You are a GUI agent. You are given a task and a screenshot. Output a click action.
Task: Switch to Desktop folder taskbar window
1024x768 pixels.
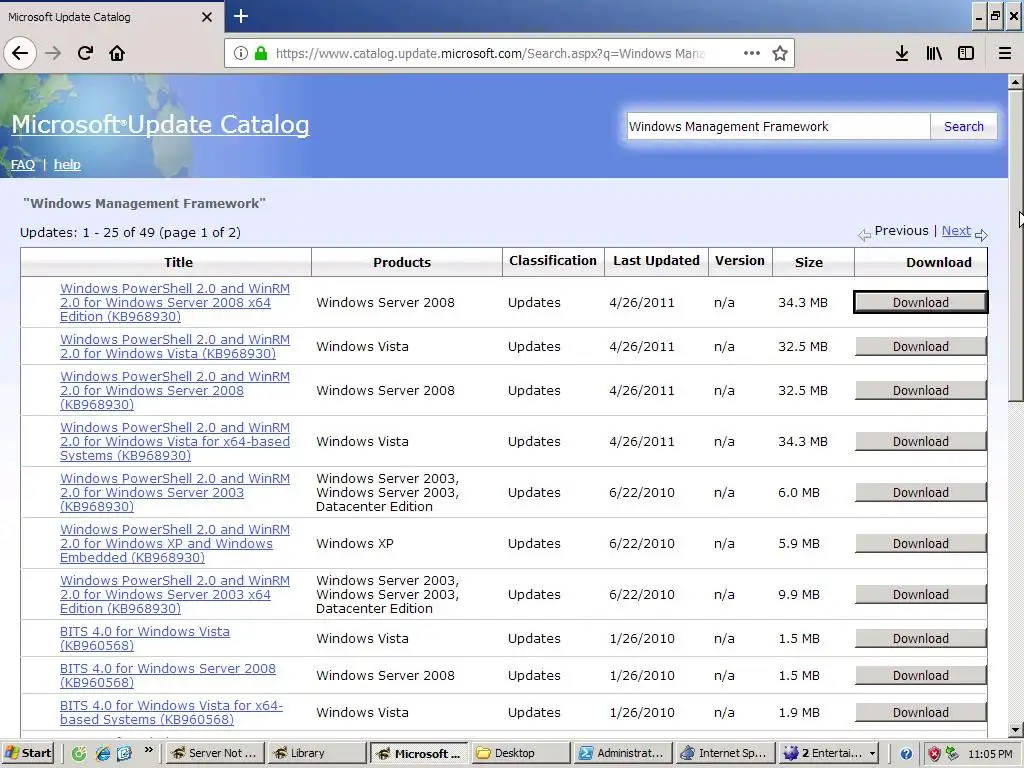click(522, 753)
